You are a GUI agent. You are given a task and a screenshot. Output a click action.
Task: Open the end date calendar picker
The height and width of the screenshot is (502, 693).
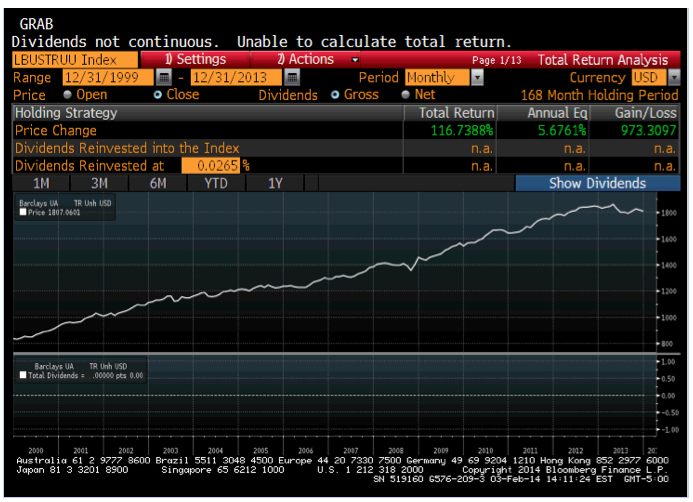coord(292,78)
